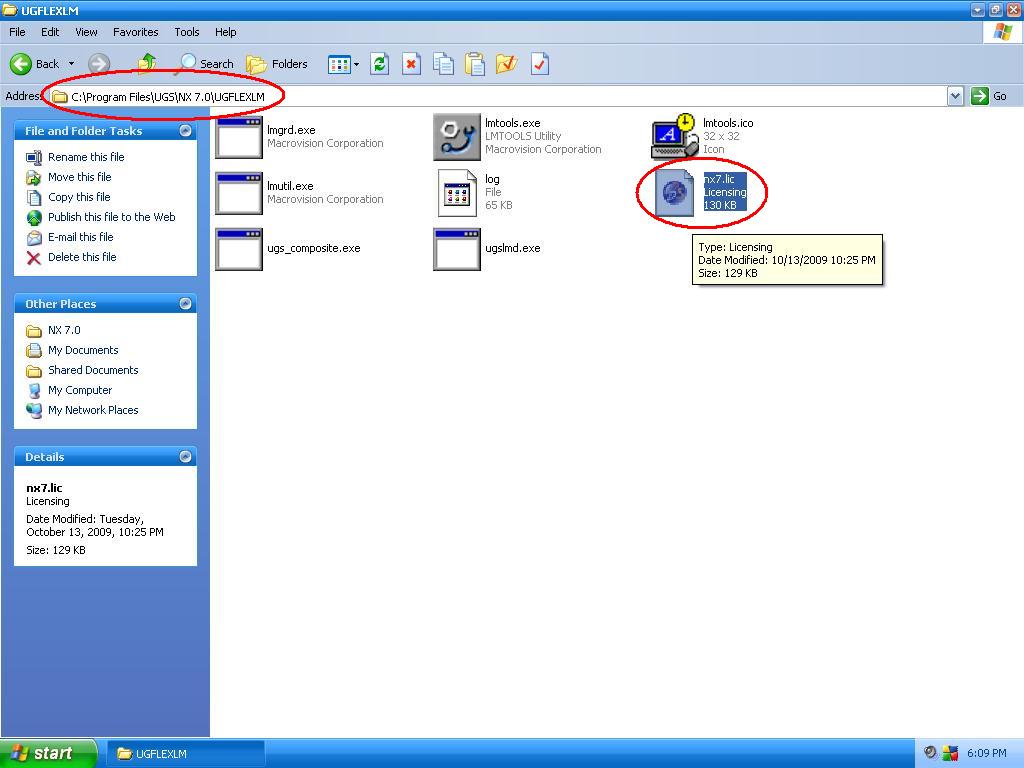This screenshot has height=768, width=1024.
Task: Click the Windows flag logo in menu bar
Action: [x=1002, y=32]
